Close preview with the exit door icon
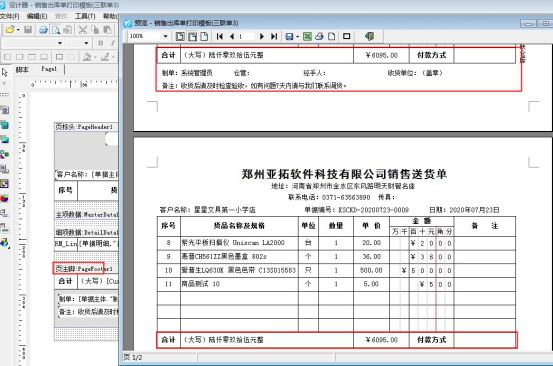The image size is (553, 366). click(369, 36)
